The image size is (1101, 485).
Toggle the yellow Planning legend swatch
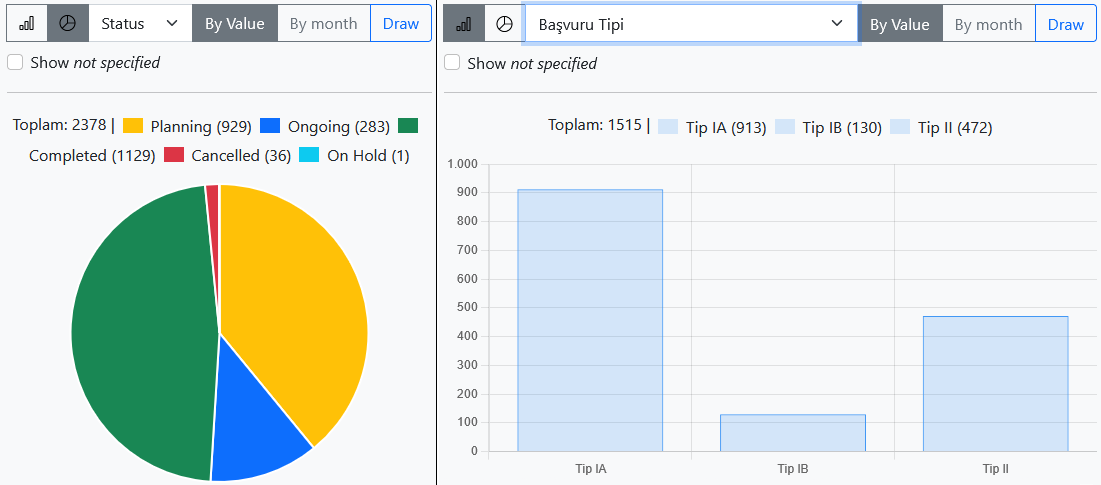tap(133, 126)
